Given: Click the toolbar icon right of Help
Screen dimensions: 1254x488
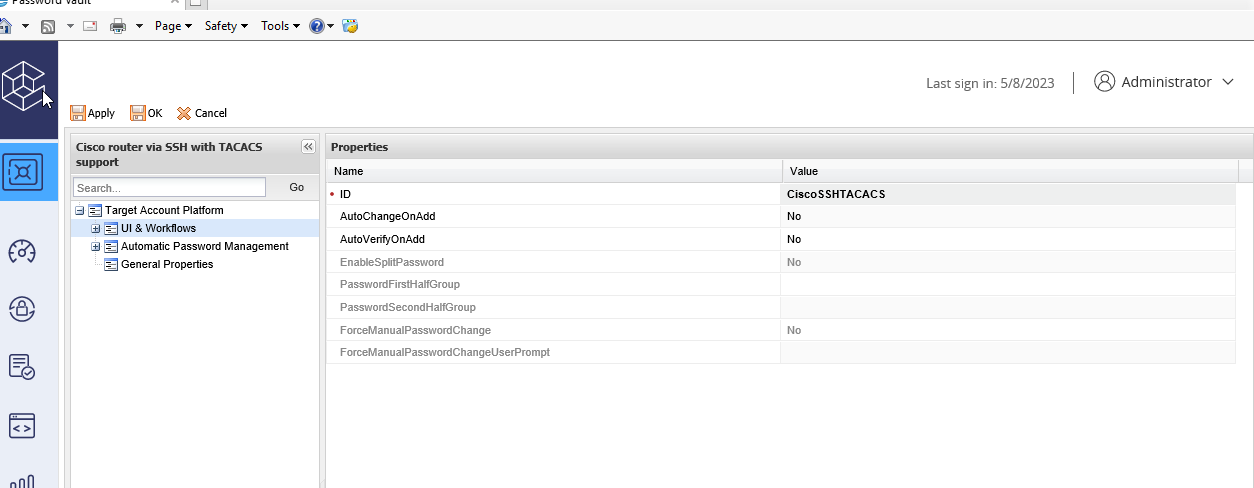Looking at the screenshot, I should [350, 26].
